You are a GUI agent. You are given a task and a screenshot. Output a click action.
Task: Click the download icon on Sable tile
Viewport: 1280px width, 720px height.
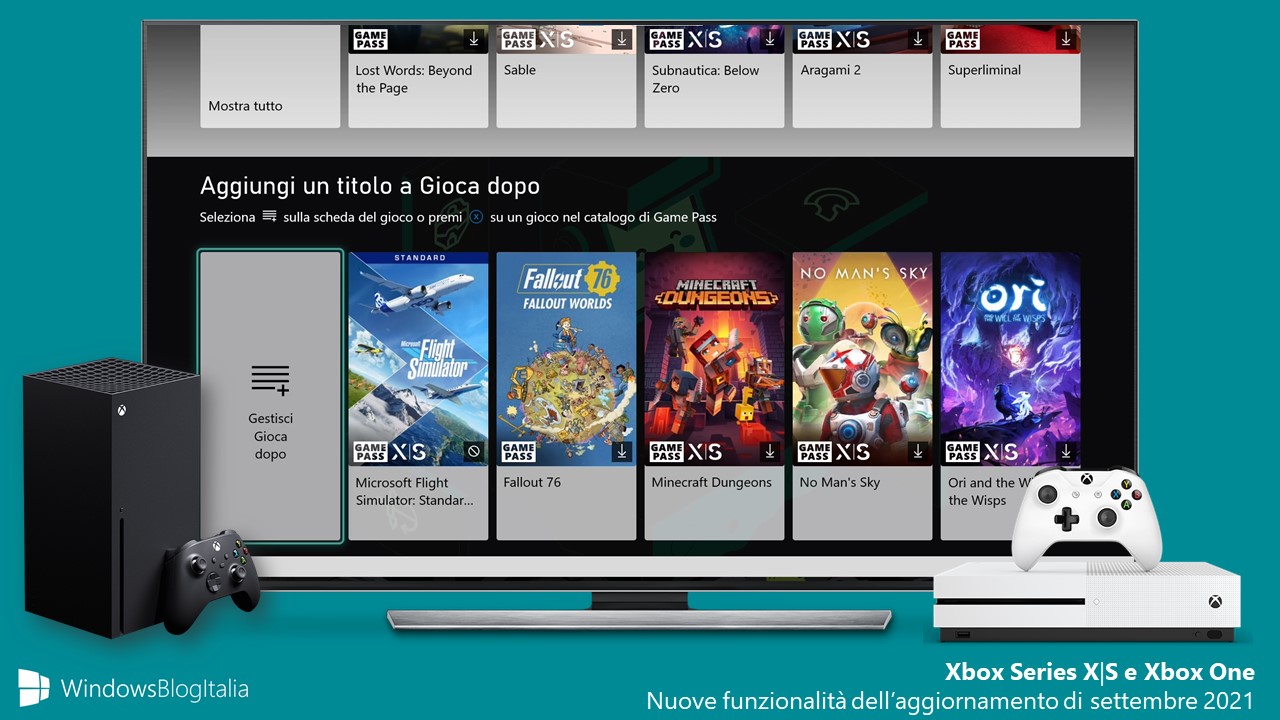622,39
